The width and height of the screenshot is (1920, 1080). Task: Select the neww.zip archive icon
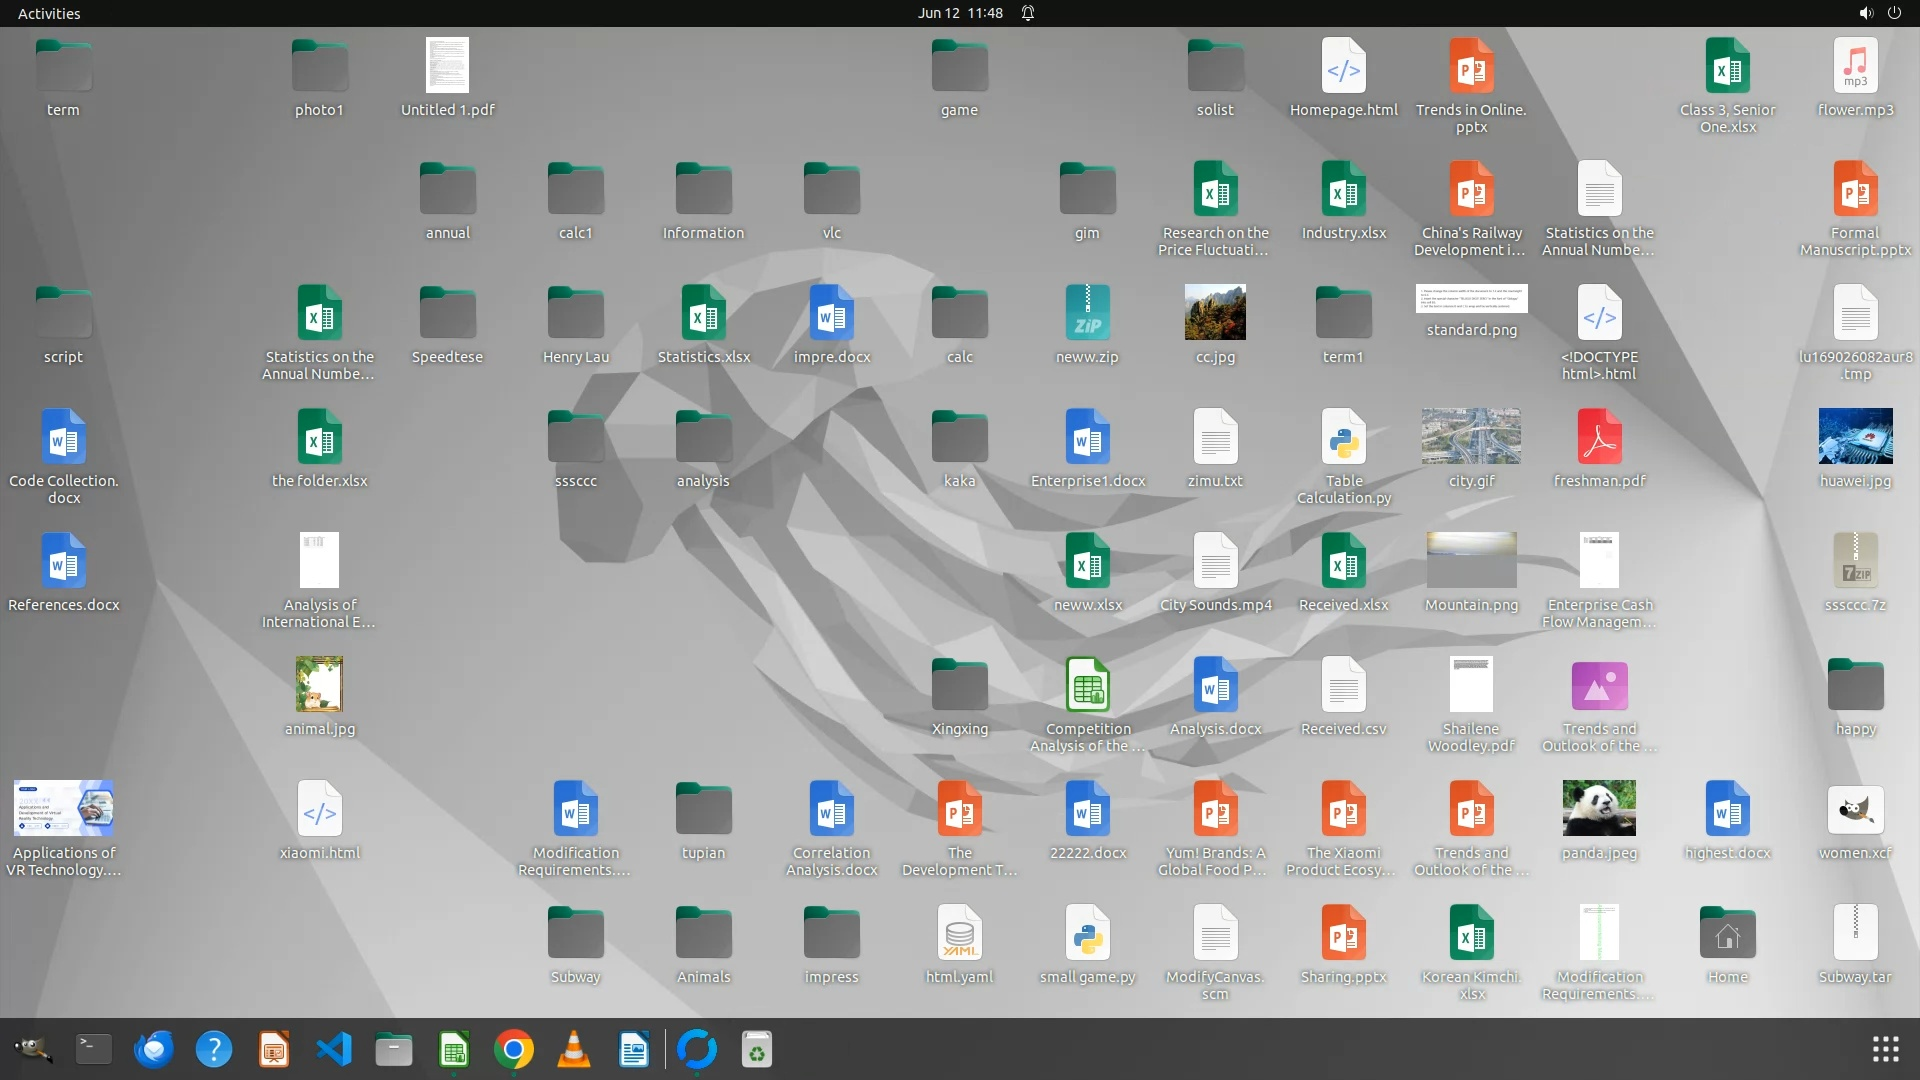tap(1087, 313)
